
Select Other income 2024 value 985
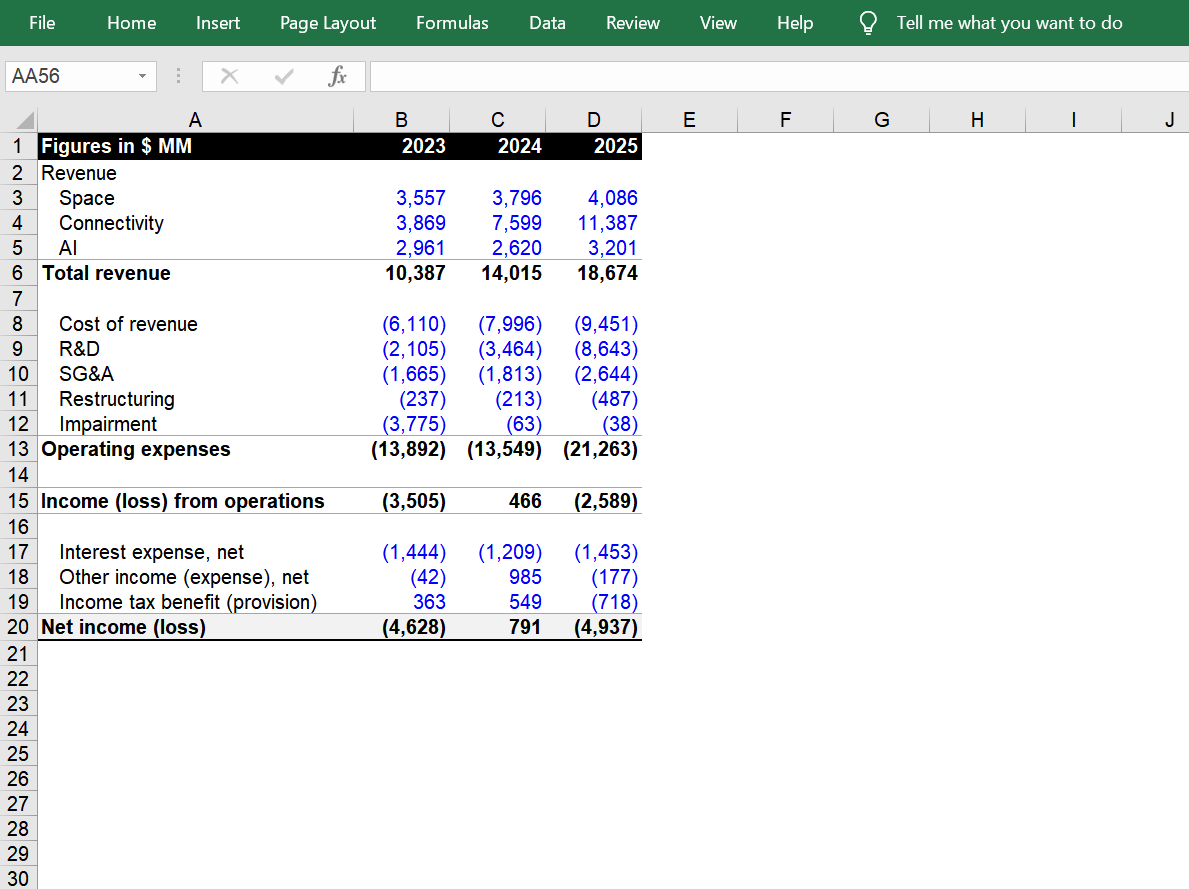(x=497, y=577)
